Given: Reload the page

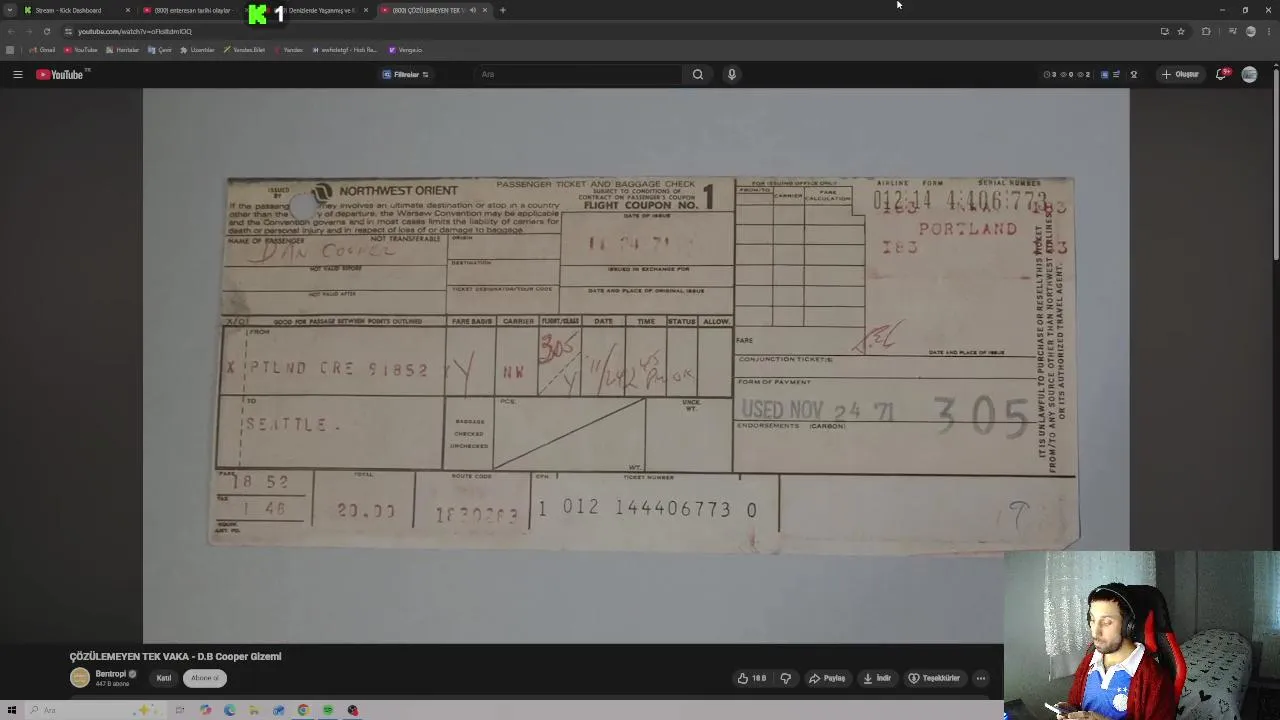Looking at the screenshot, I should 46,31.
